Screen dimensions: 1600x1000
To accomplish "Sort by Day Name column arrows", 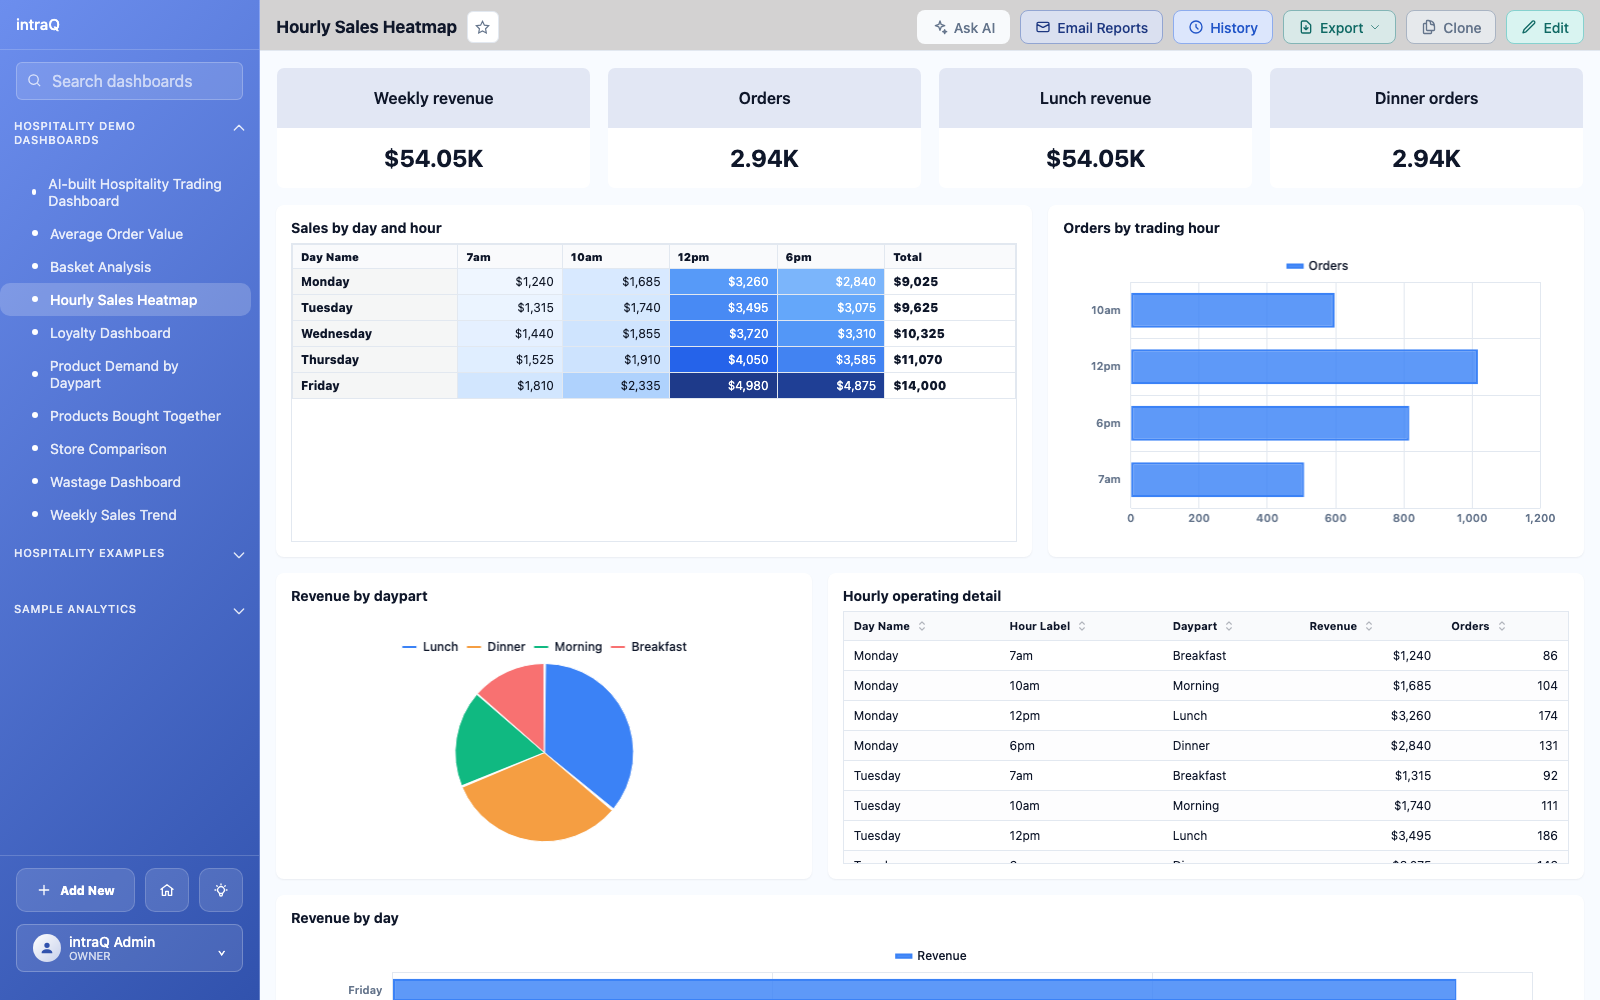I will click(922, 626).
